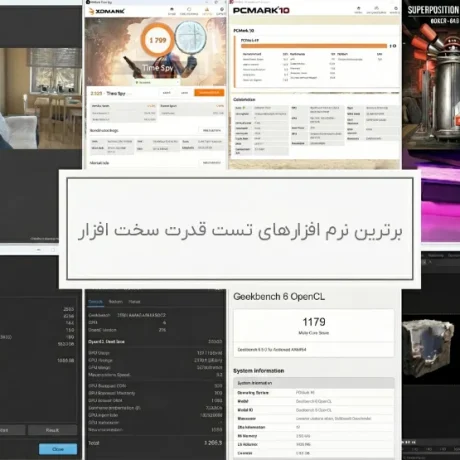Viewport: 460px width, 460px height.
Task: Switch to the first underlined blue tab
Action: (x=96, y=302)
